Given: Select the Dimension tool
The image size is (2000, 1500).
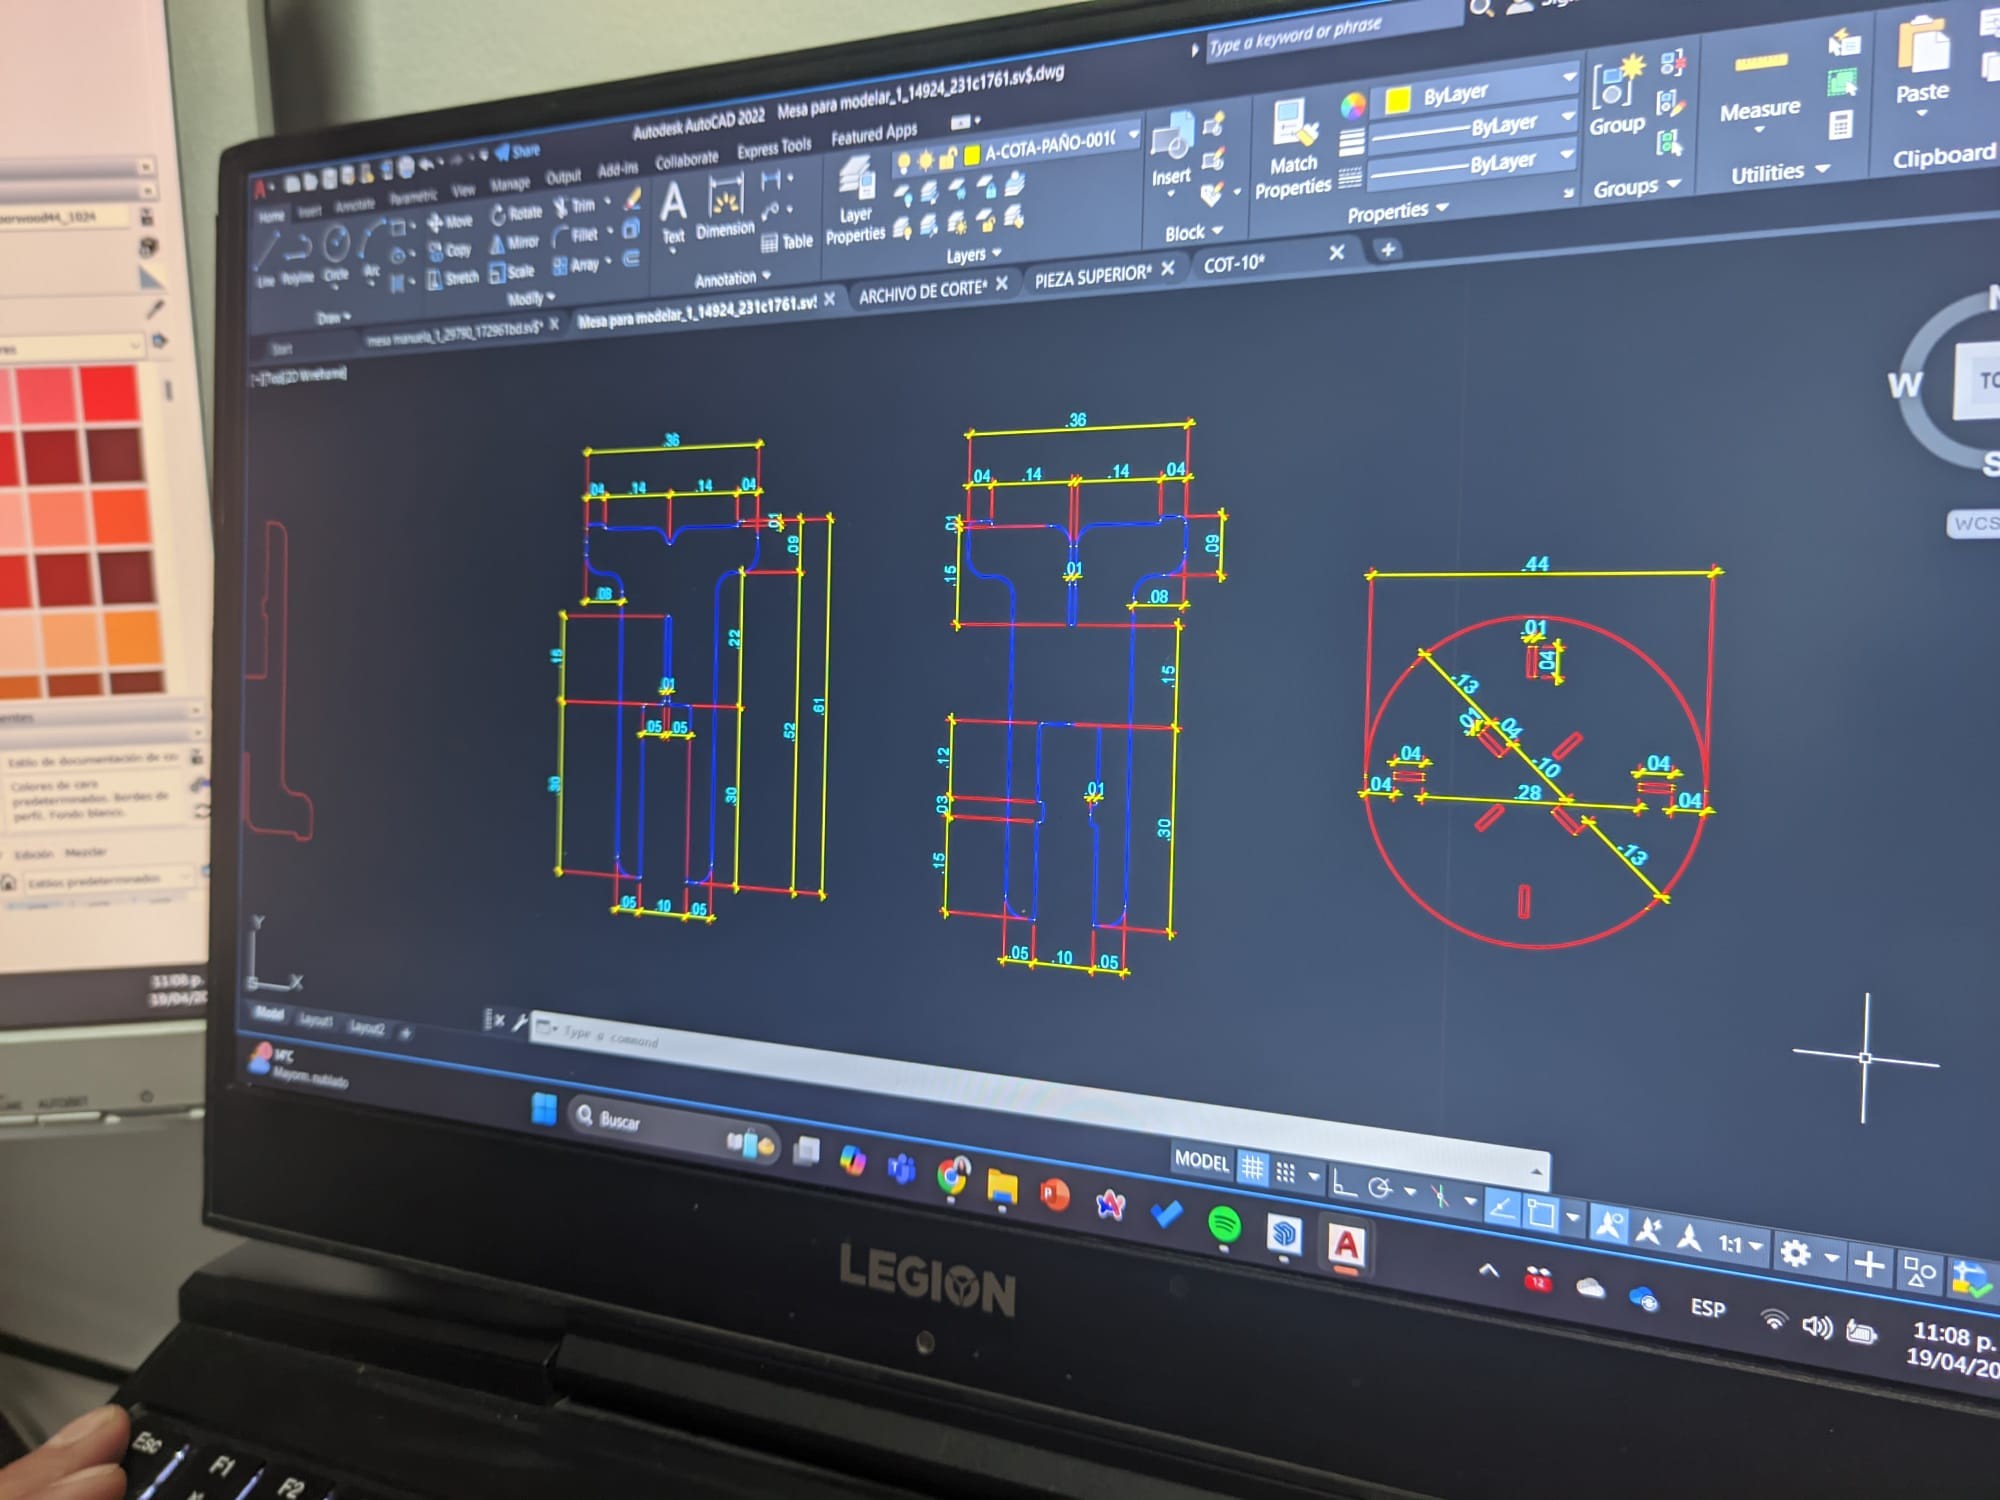Looking at the screenshot, I should tap(725, 205).
